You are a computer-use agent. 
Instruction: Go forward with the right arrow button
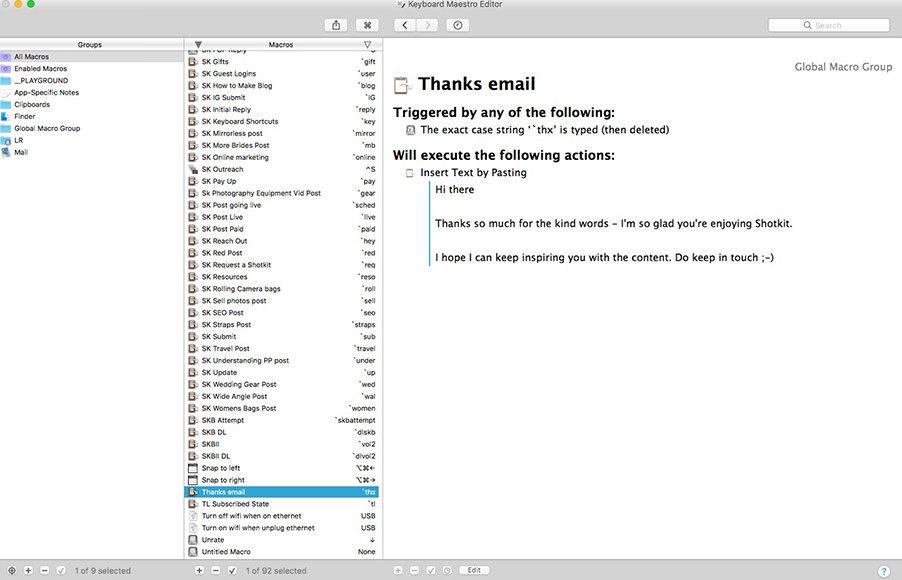coord(427,25)
